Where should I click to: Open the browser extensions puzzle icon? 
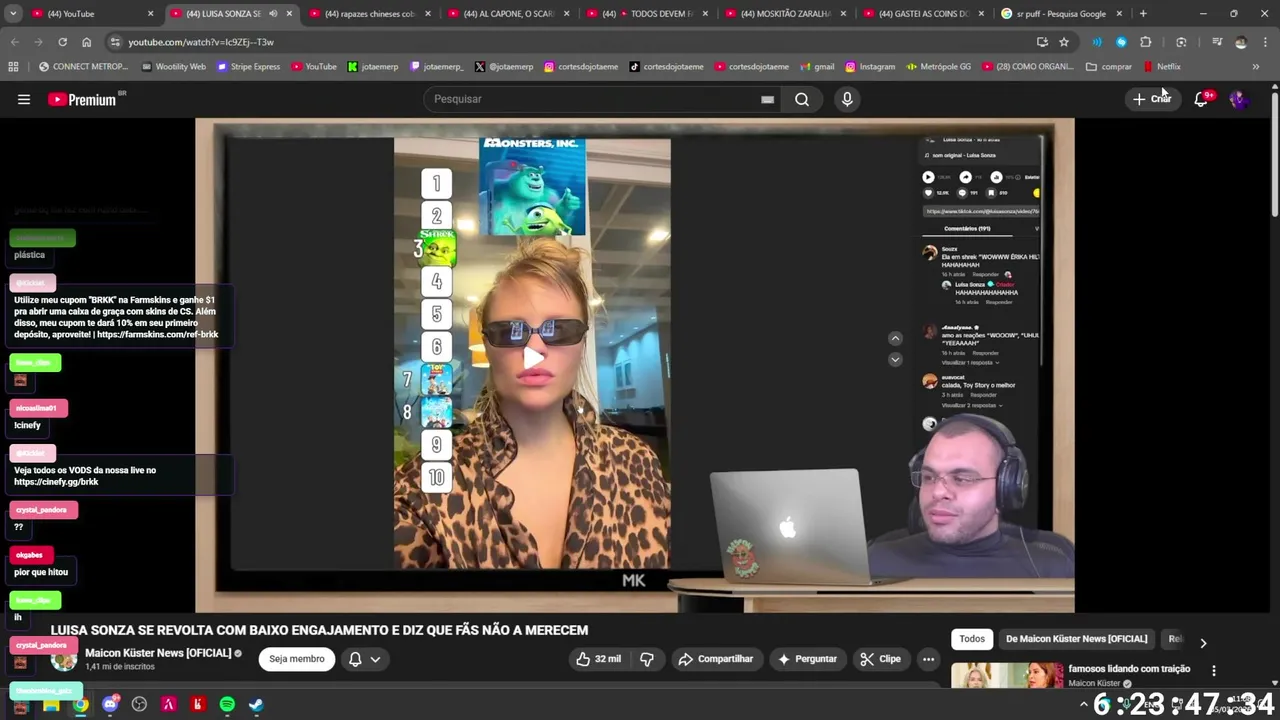pyautogui.click(x=1146, y=42)
